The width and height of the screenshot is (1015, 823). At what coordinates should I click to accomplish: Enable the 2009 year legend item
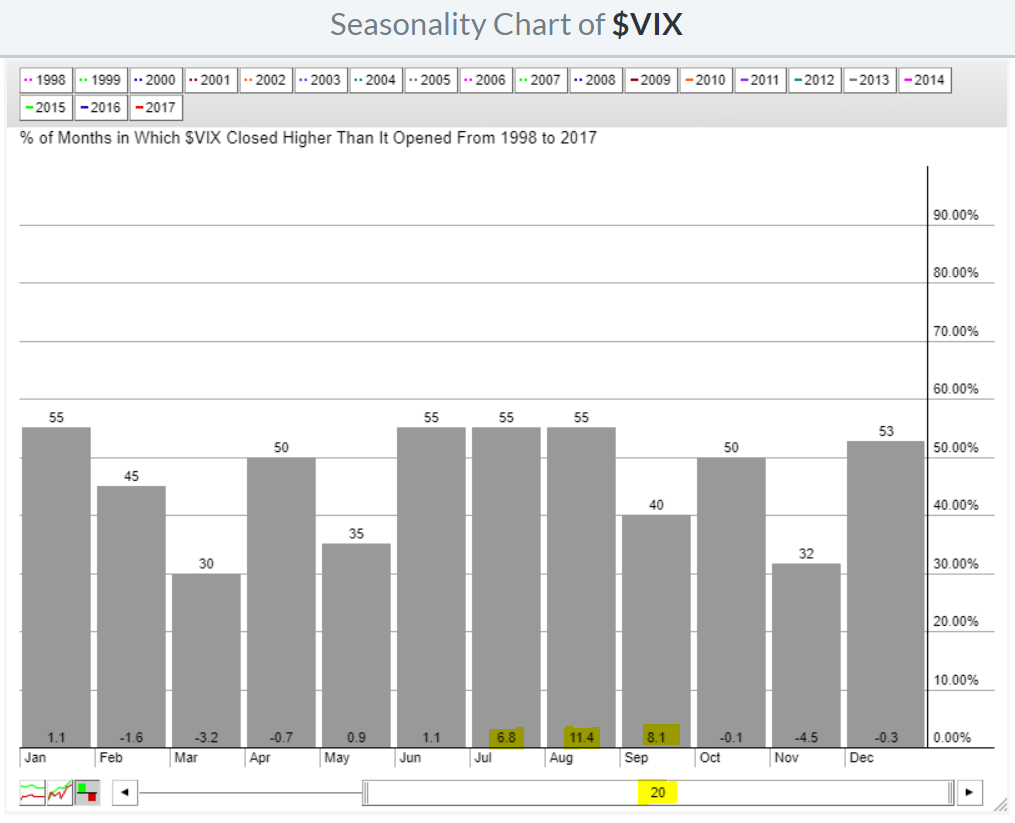pyautogui.click(x=651, y=80)
